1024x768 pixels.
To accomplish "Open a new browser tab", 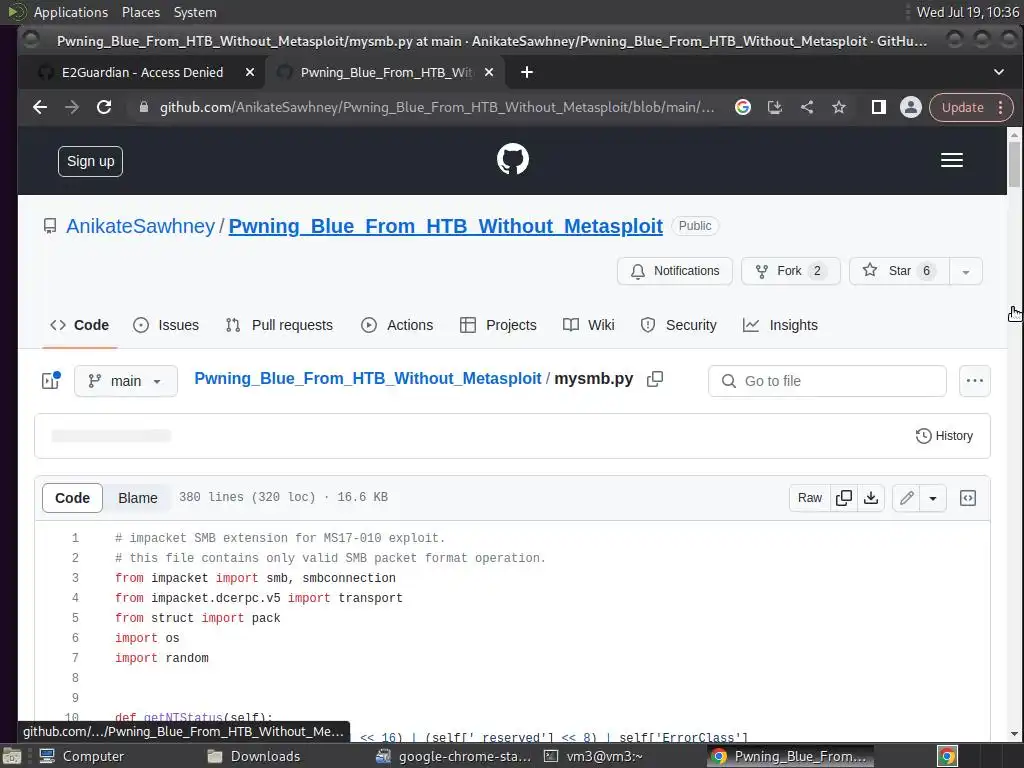I will [x=526, y=72].
